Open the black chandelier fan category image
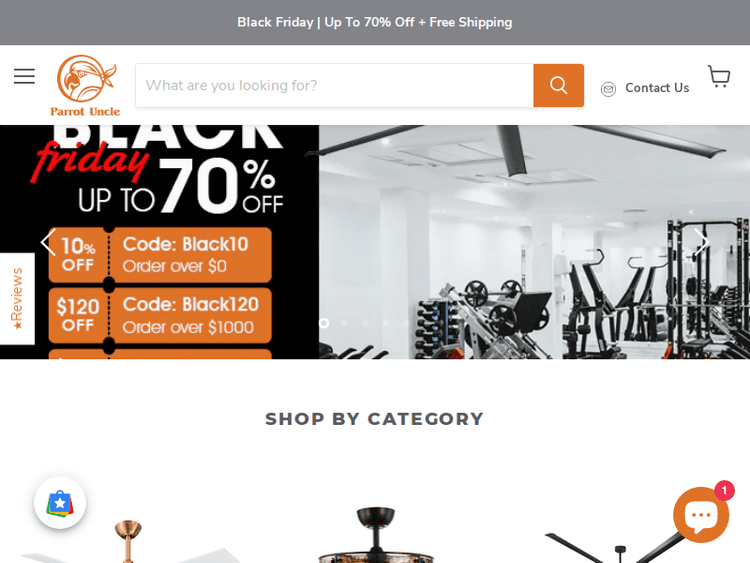Image resolution: width=750 pixels, height=563 pixels. [376, 535]
